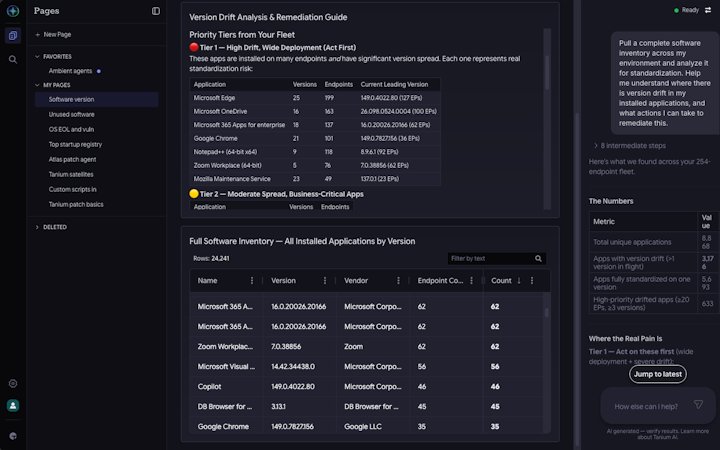Click the New Page plus button
The width and height of the screenshot is (720, 450).
click(x=53, y=34)
